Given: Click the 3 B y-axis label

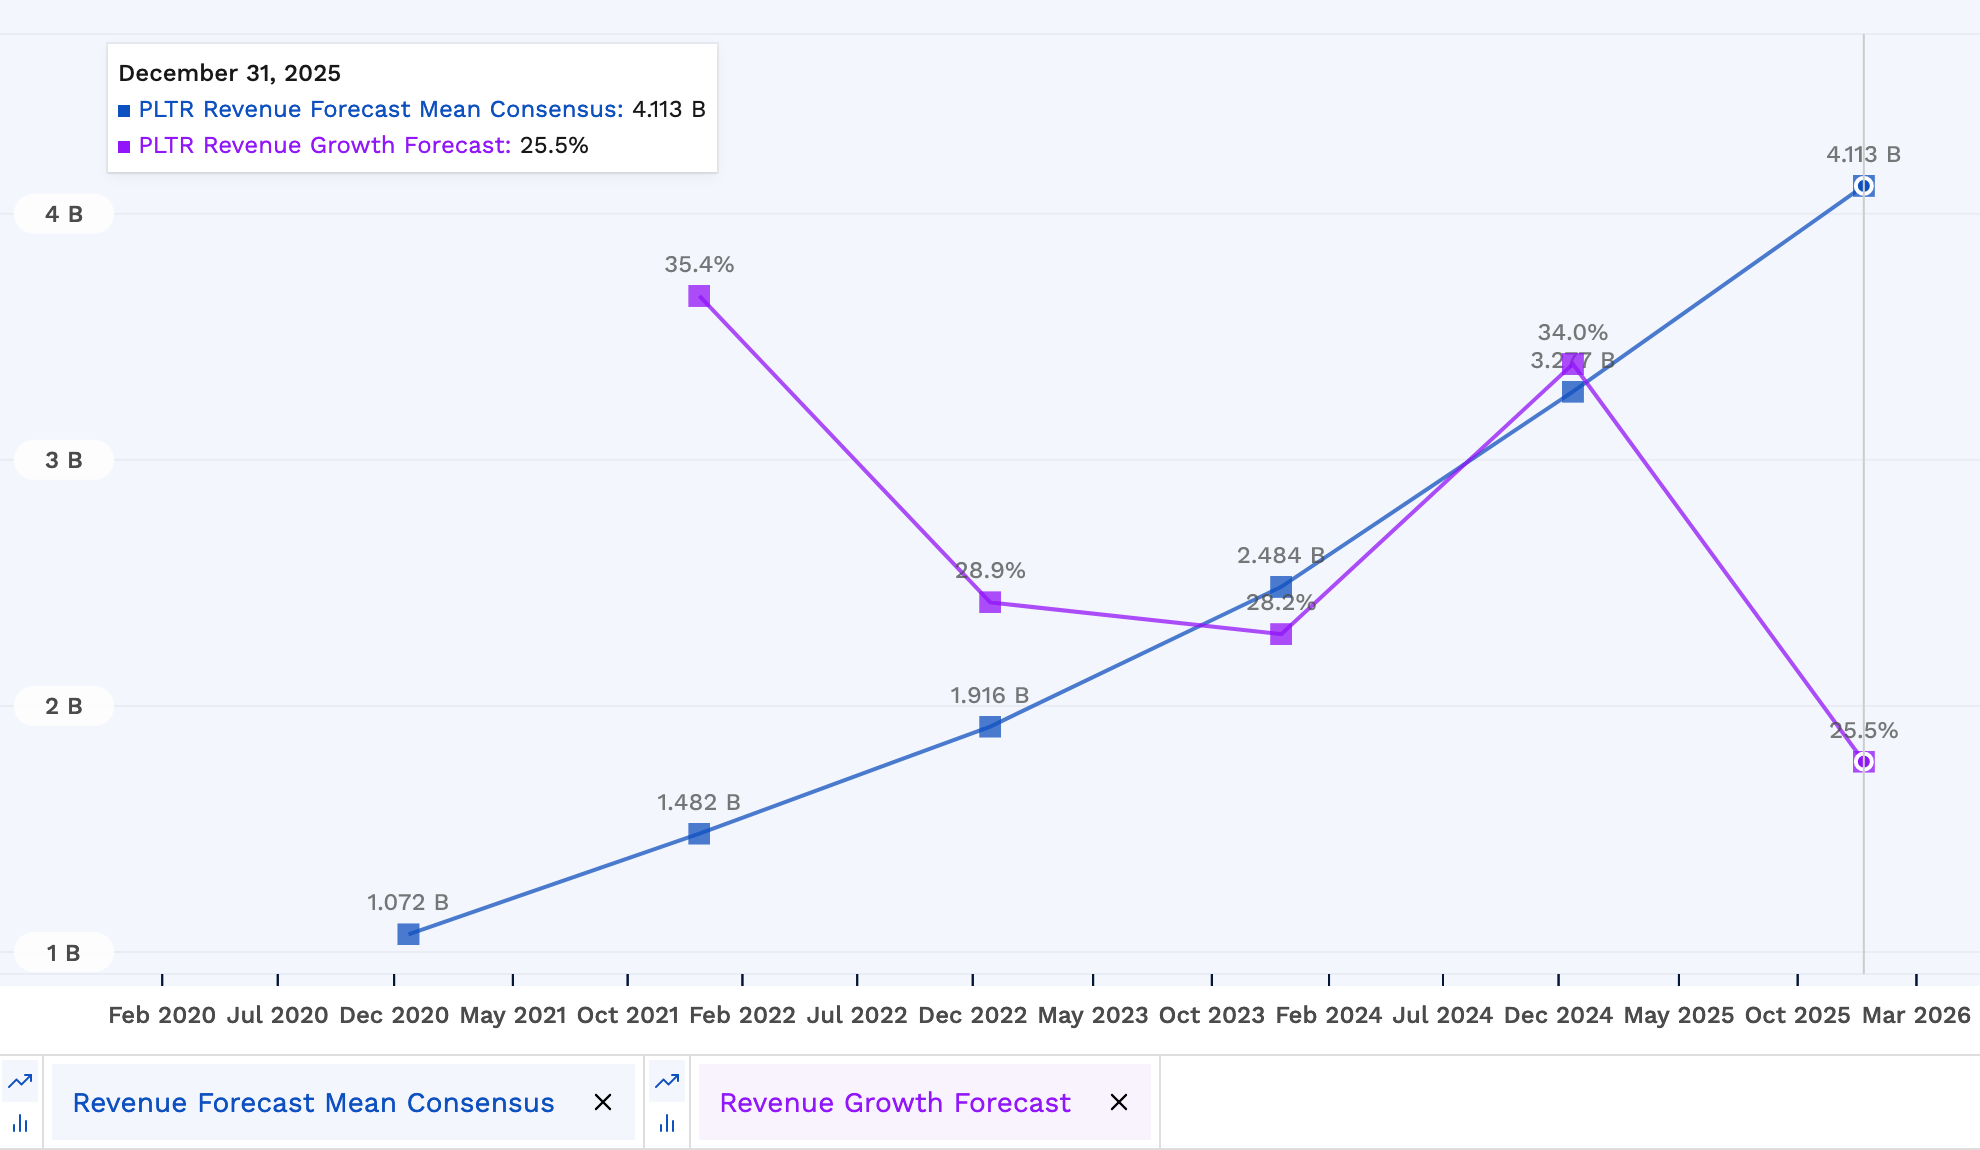Looking at the screenshot, I should pyautogui.click(x=64, y=460).
